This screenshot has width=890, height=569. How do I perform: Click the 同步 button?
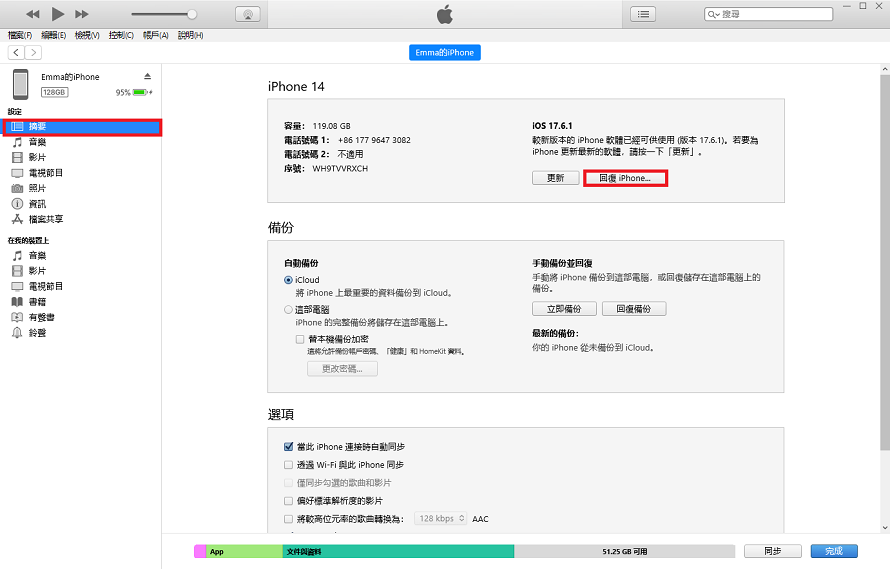(773, 551)
